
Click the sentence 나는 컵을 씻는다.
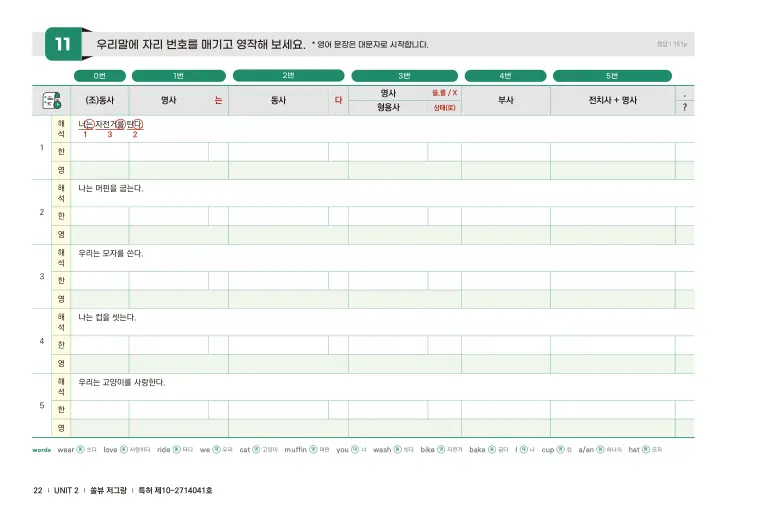click(x=107, y=317)
